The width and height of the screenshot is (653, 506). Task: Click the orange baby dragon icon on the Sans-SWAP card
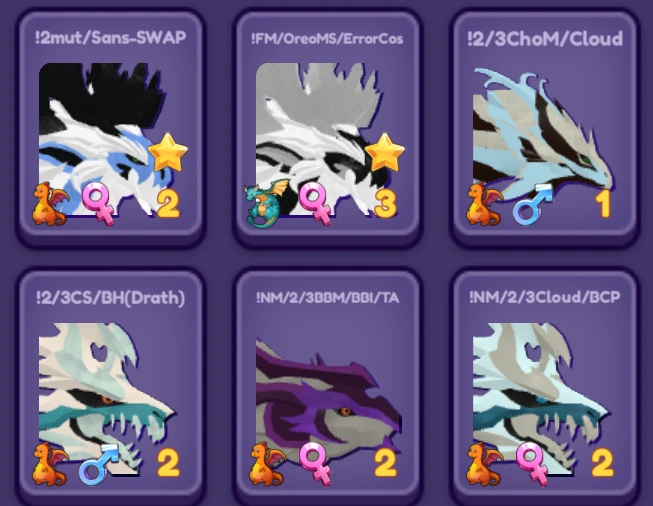(x=50, y=204)
